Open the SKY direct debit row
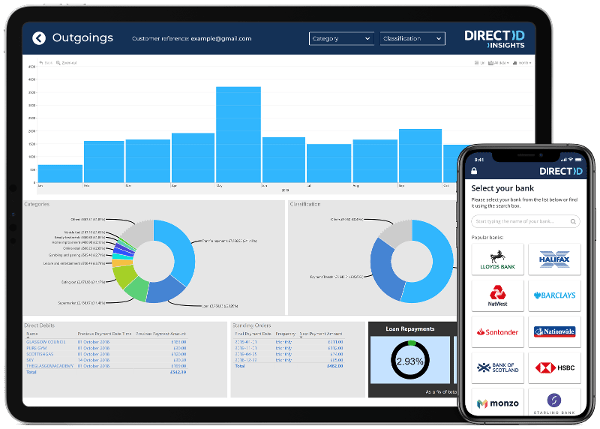600x429 pixels. [x=106, y=360]
